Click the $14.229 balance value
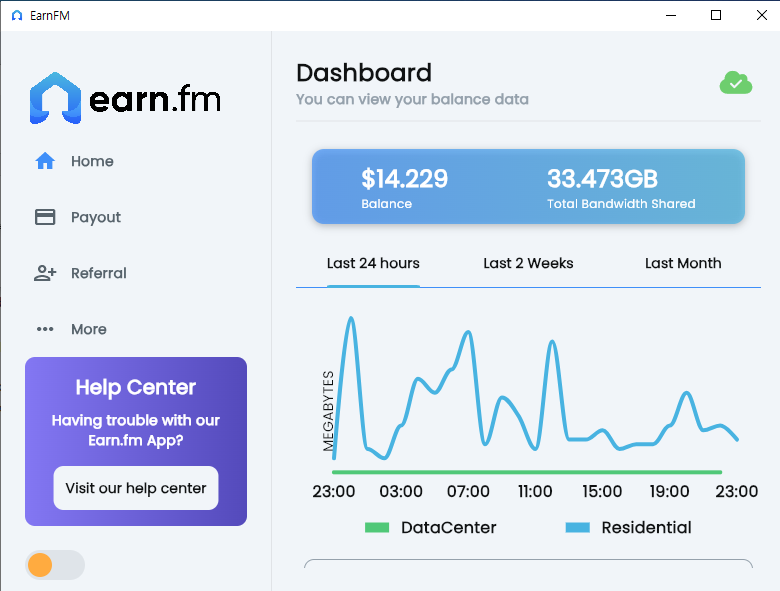 click(x=404, y=179)
